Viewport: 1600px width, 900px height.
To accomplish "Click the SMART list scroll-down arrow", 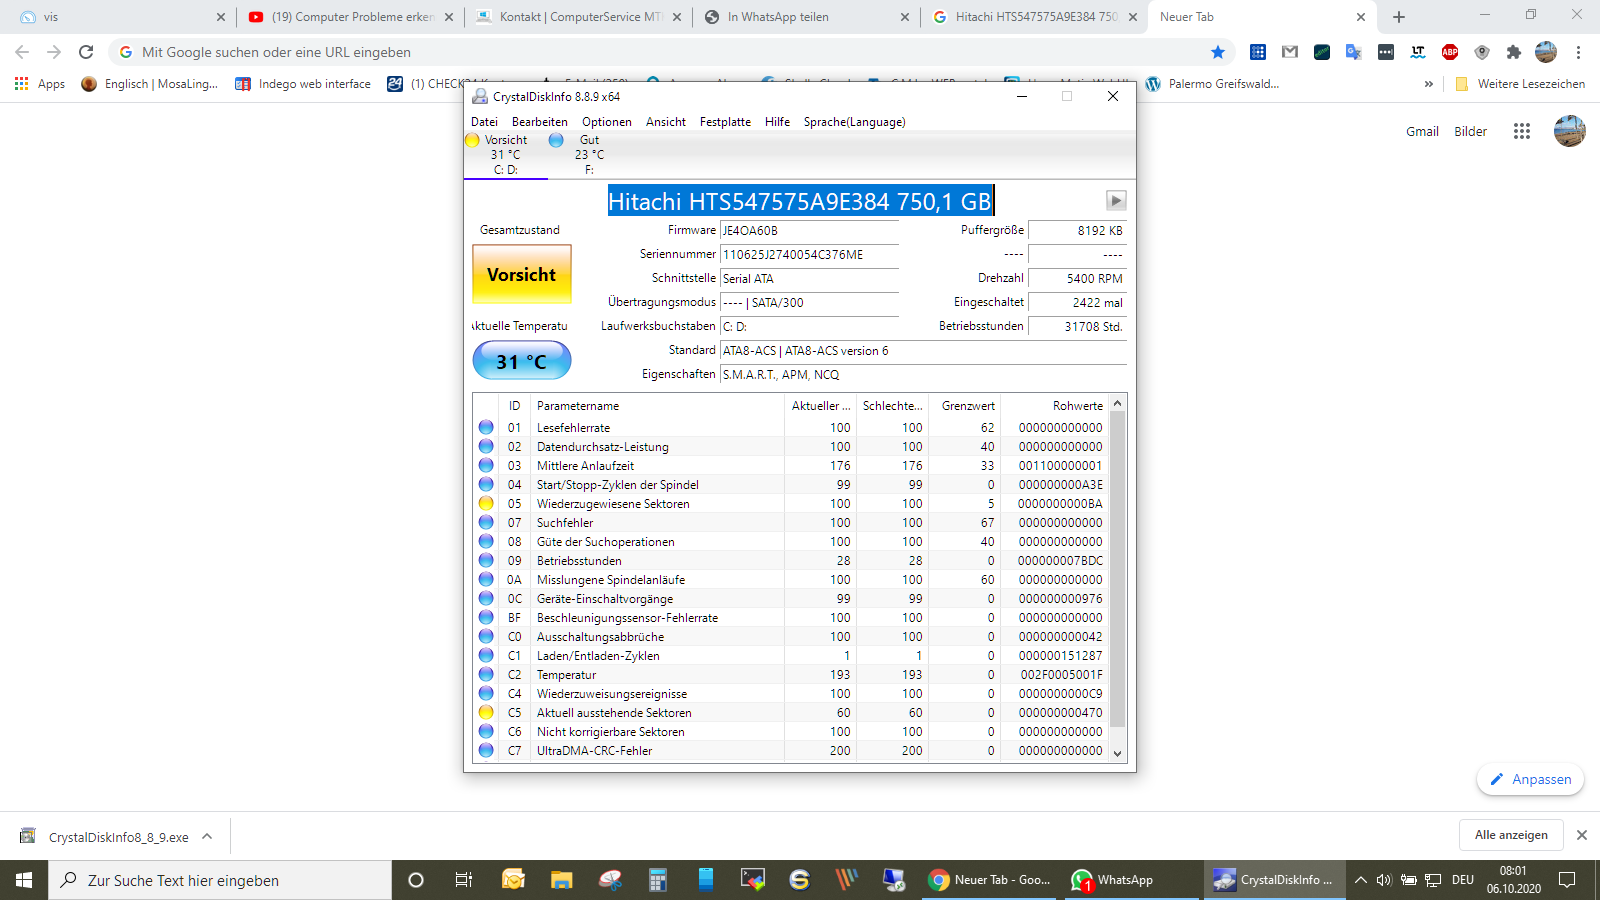I will (x=1118, y=754).
